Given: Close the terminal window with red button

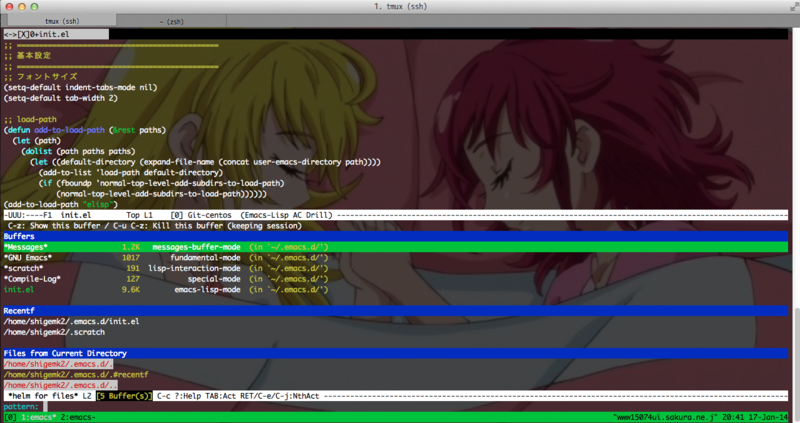Looking at the screenshot, I should (9, 7).
